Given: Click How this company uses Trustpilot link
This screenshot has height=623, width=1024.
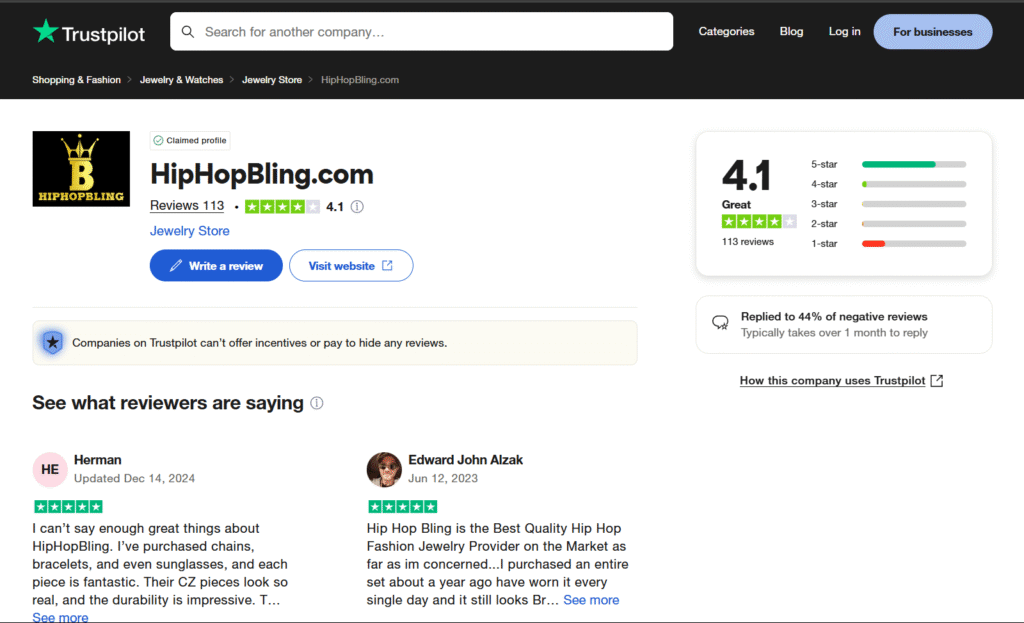Looking at the screenshot, I should 832,381.
